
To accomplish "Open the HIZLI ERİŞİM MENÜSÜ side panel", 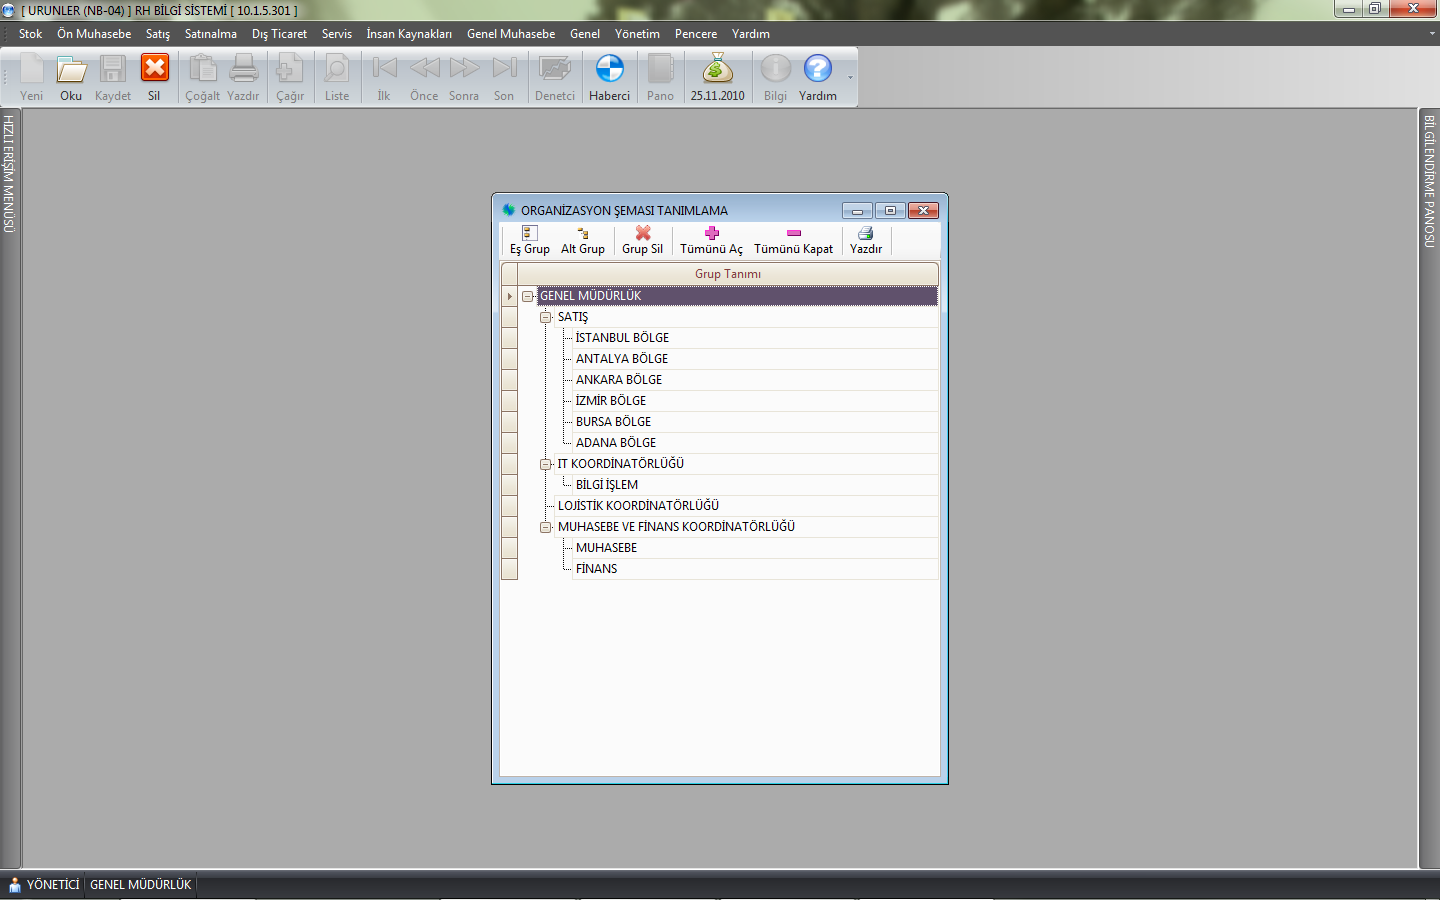I will tap(9, 175).
